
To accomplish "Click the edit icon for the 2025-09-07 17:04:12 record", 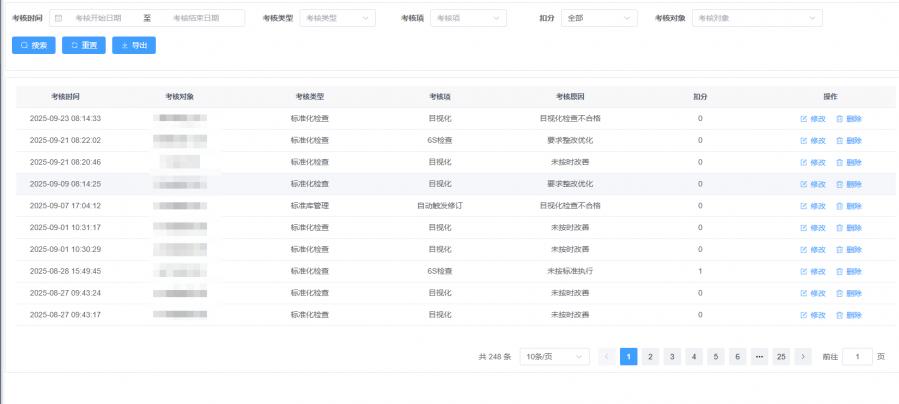I will (803, 206).
